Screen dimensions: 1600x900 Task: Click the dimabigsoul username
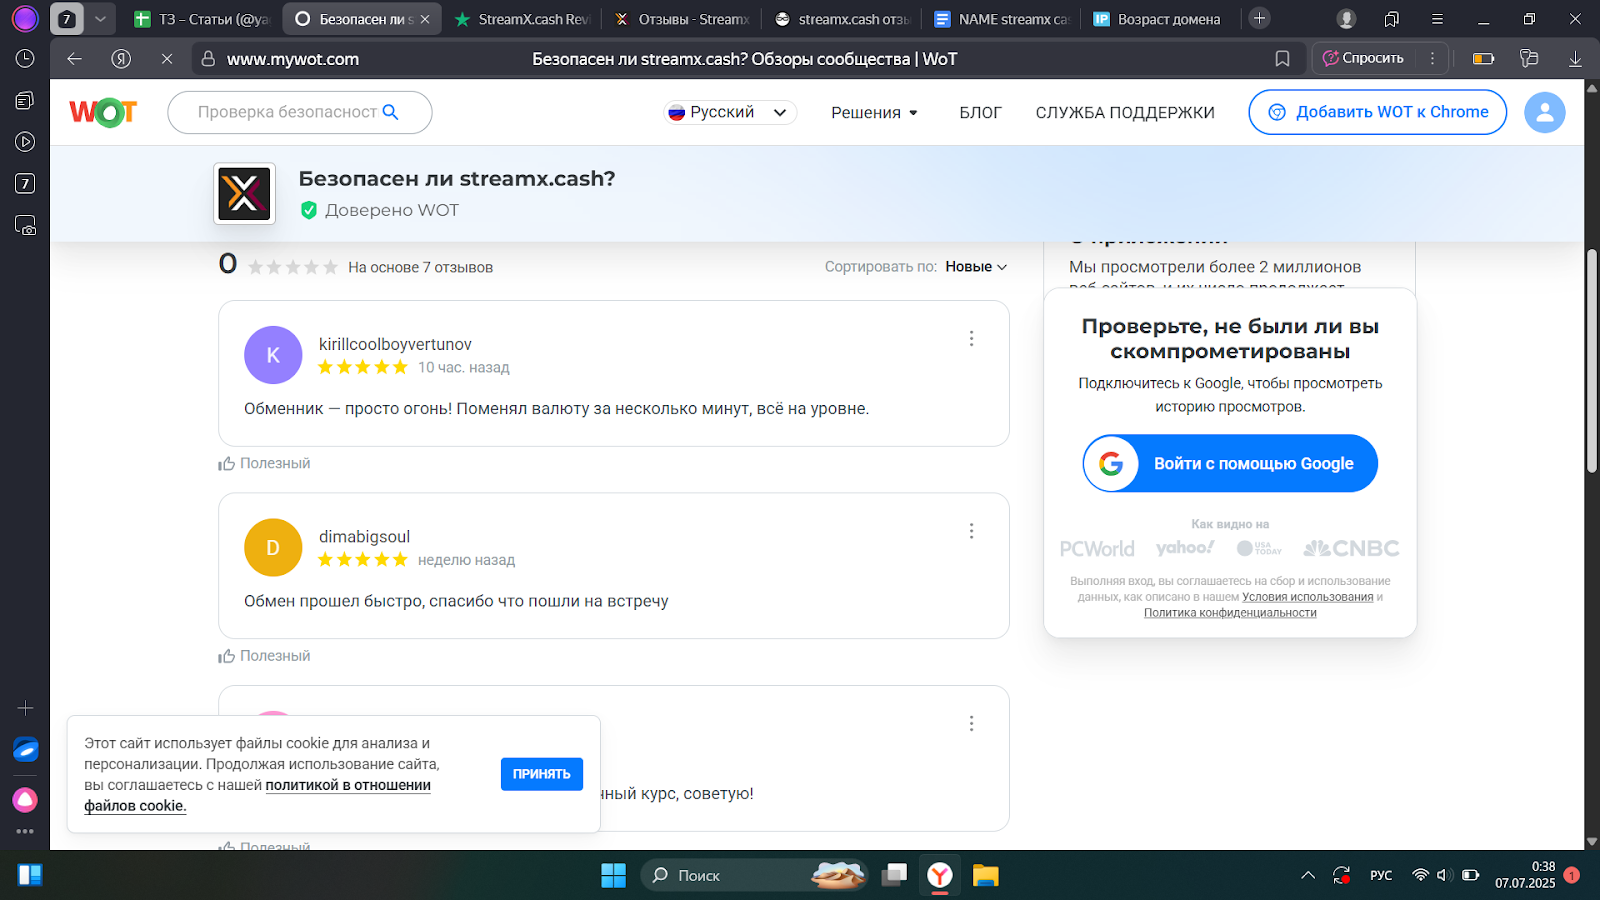click(364, 536)
